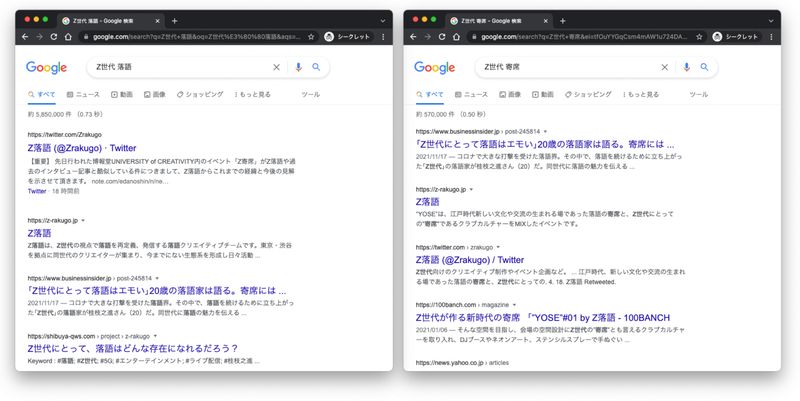Select 動画 tab in right window

543,94
